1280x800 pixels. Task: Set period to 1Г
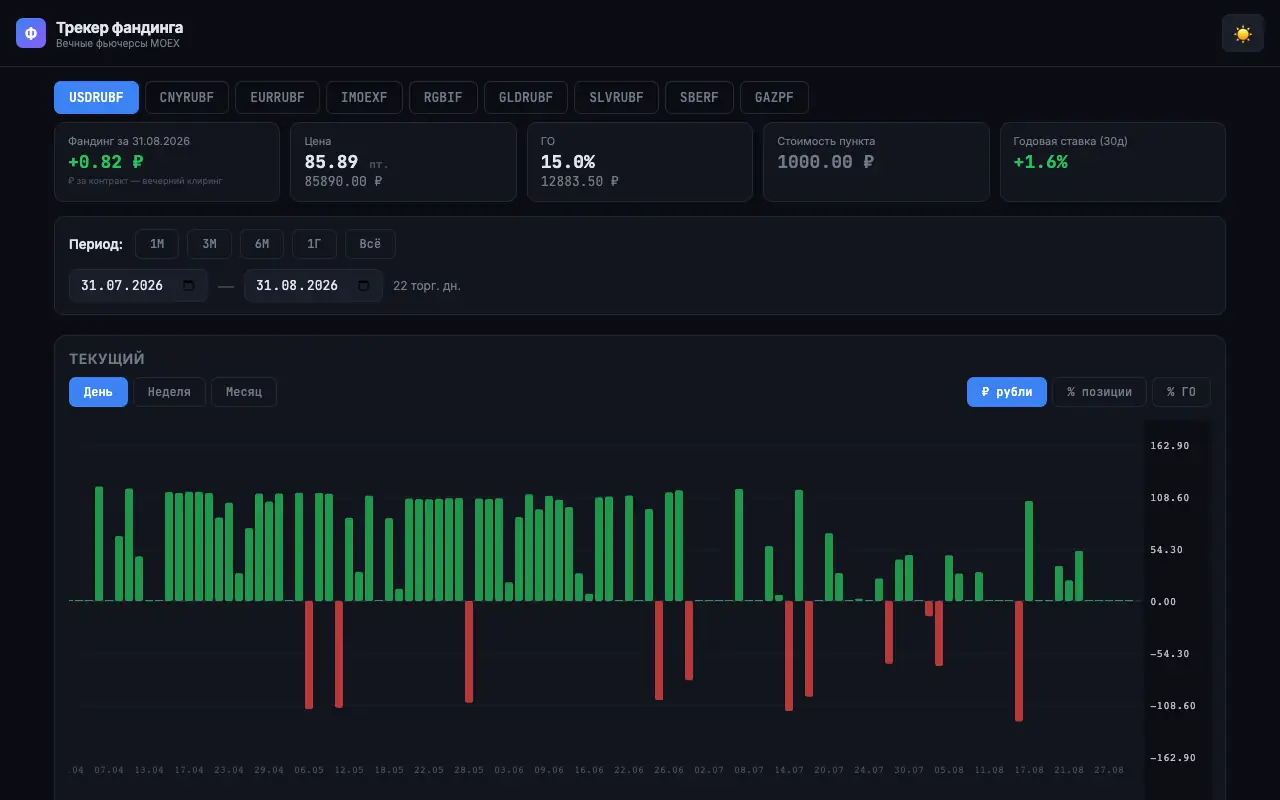click(x=314, y=244)
